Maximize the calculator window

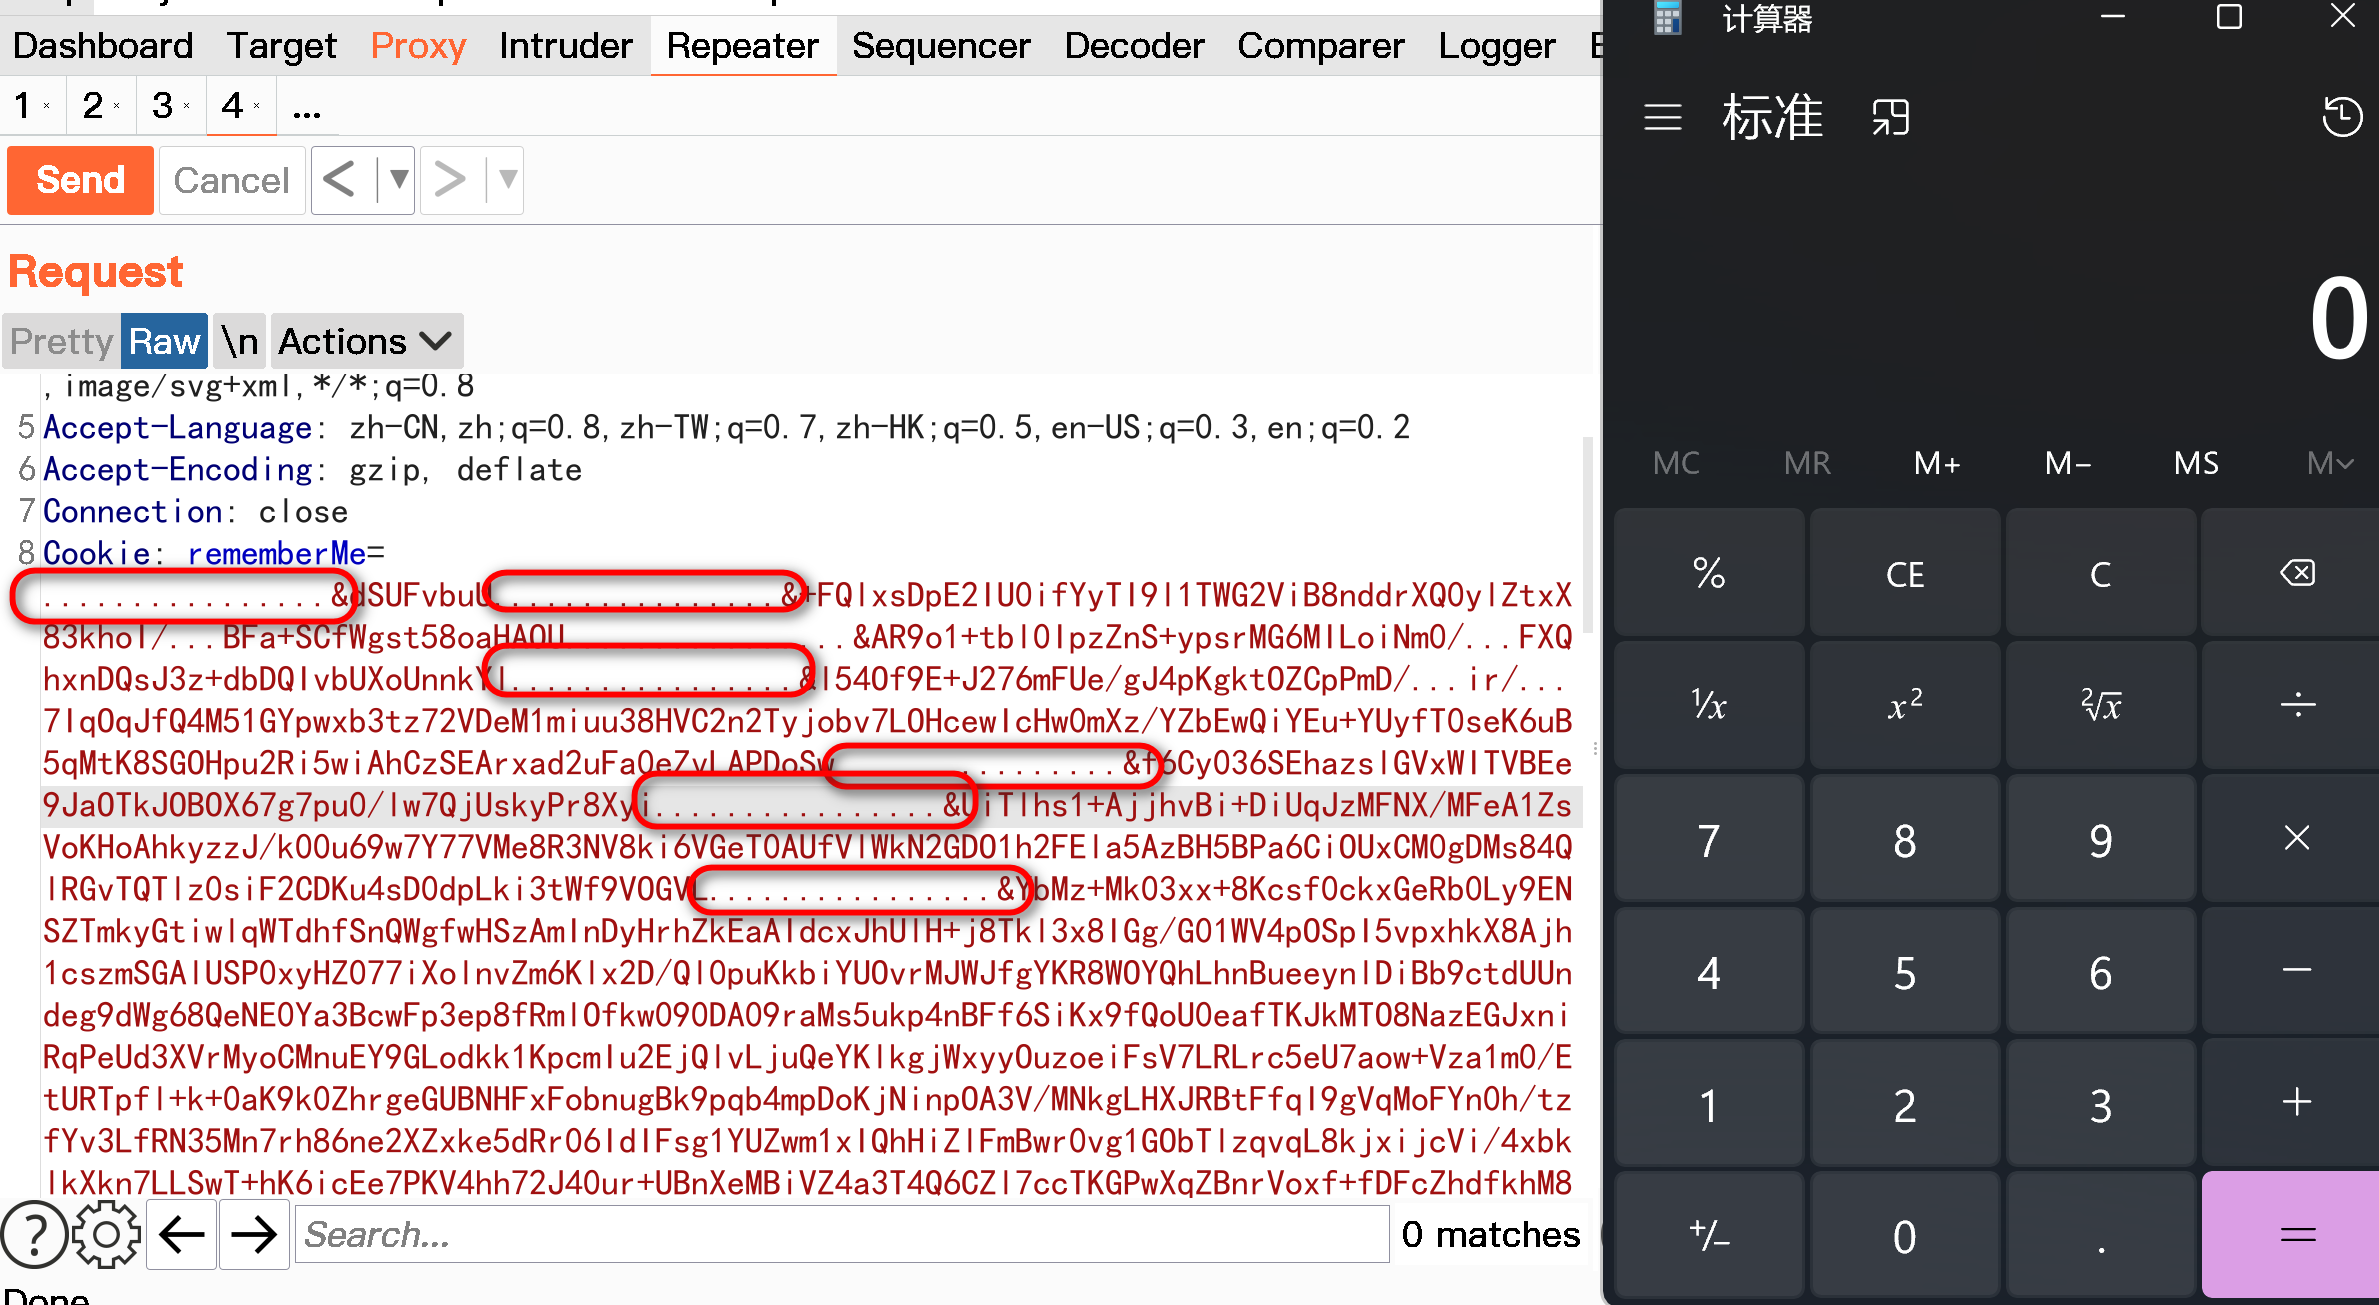pyautogui.click(x=2229, y=17)
